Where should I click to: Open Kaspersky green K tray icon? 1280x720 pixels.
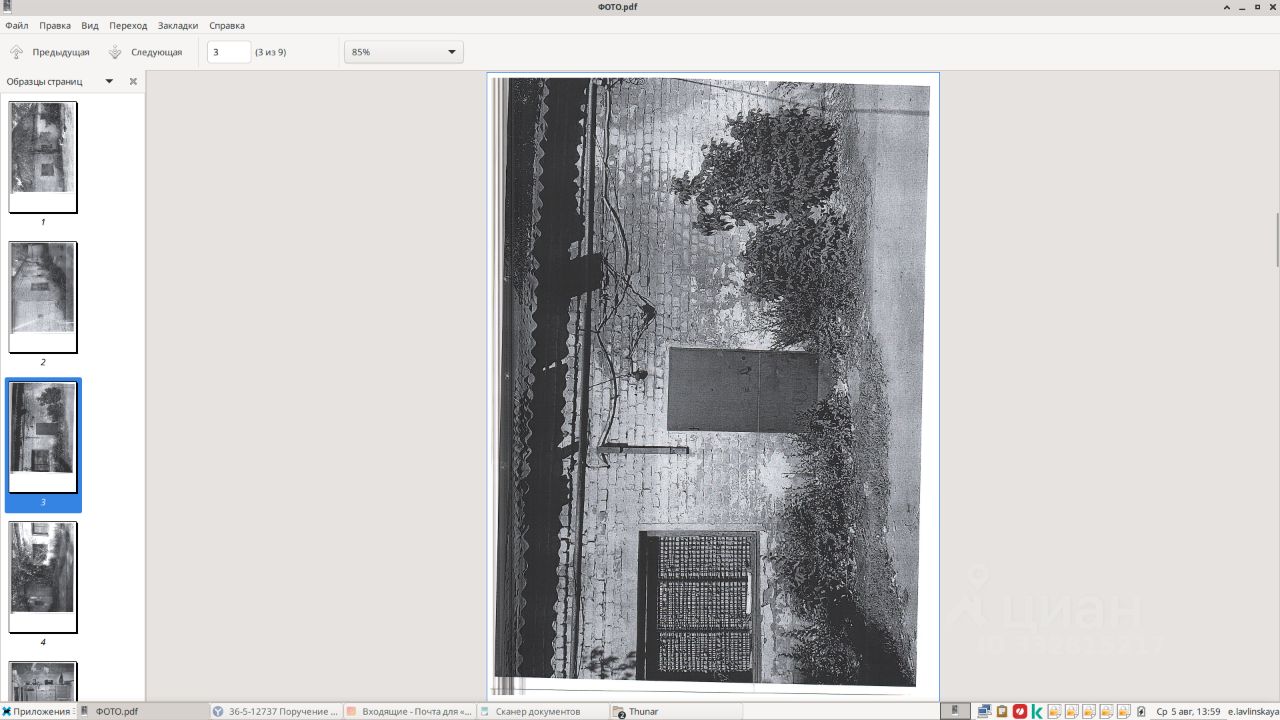point(1037,712)
